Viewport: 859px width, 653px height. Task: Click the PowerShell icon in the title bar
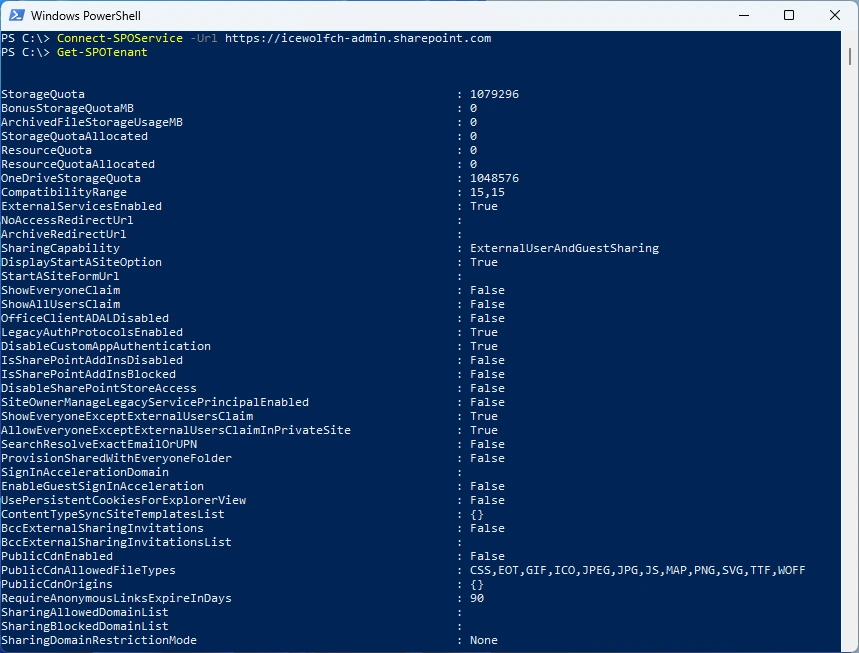16,16
